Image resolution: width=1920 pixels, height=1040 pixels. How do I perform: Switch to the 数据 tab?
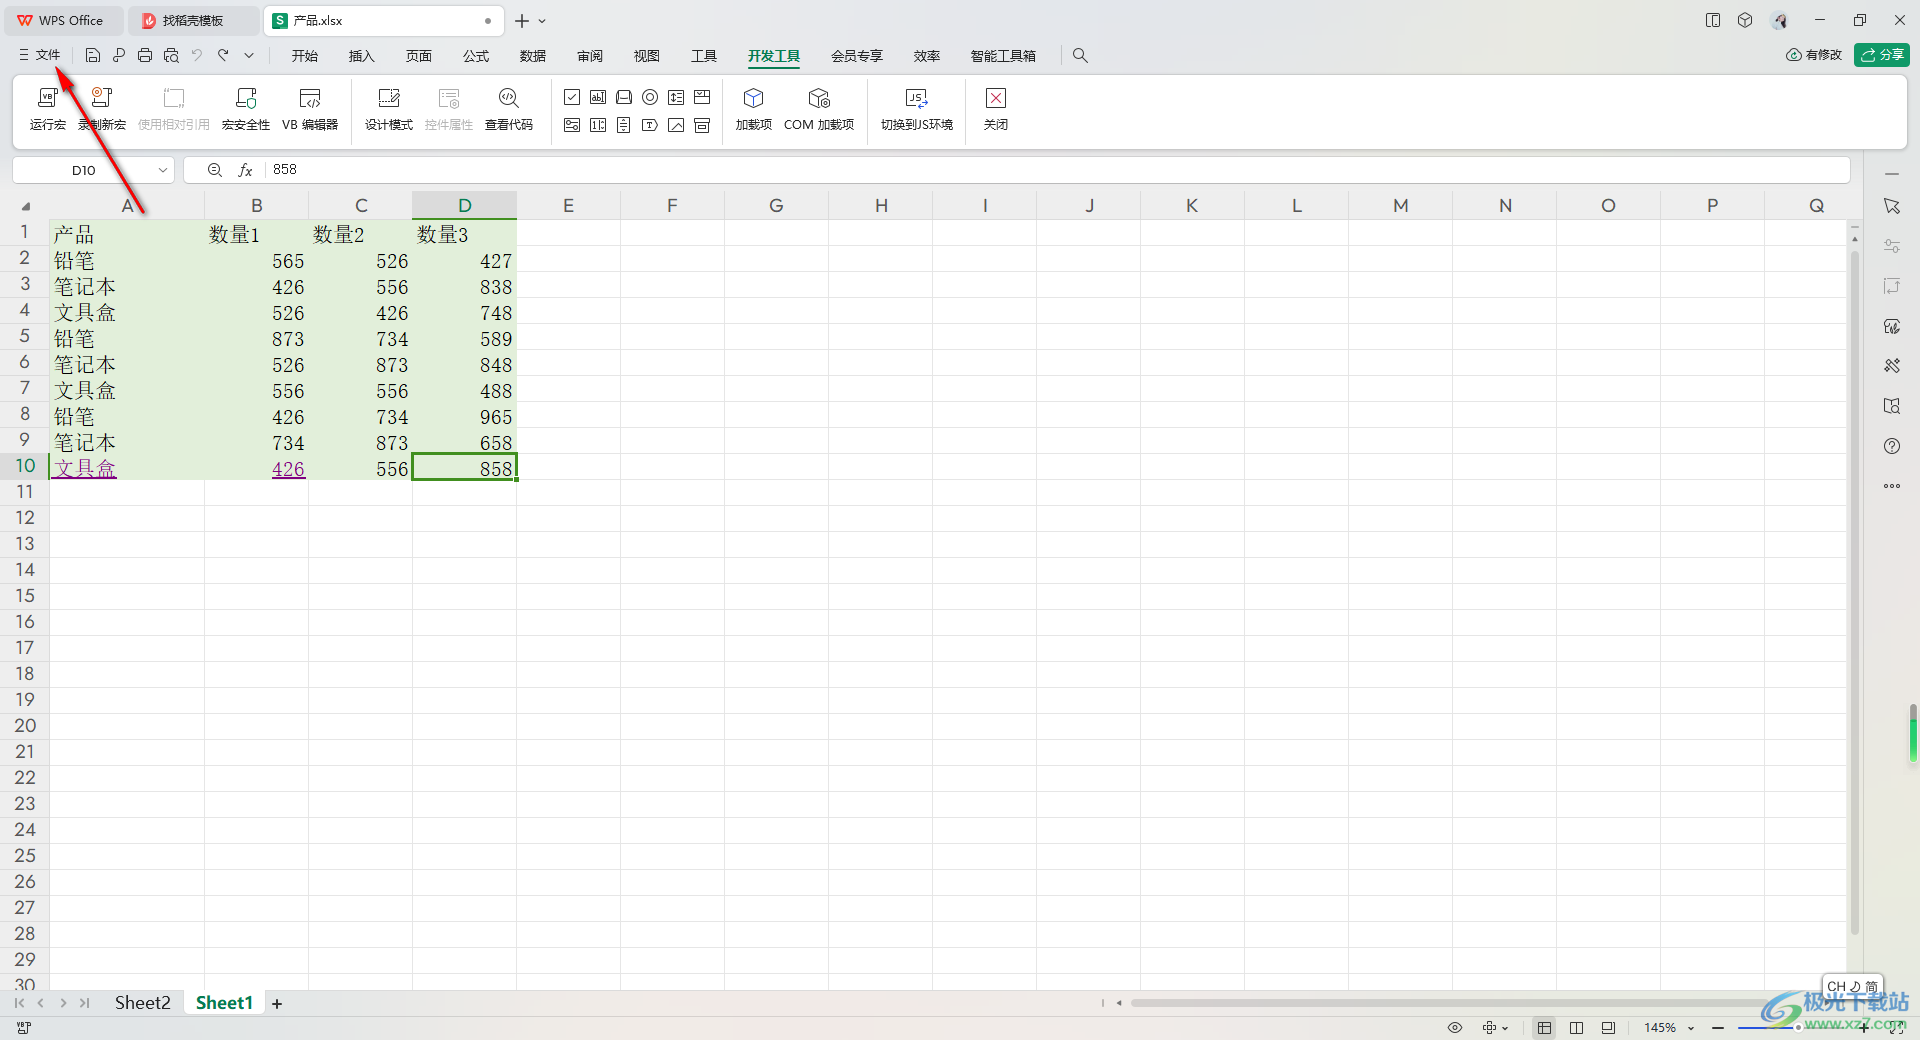coord(533,56)
